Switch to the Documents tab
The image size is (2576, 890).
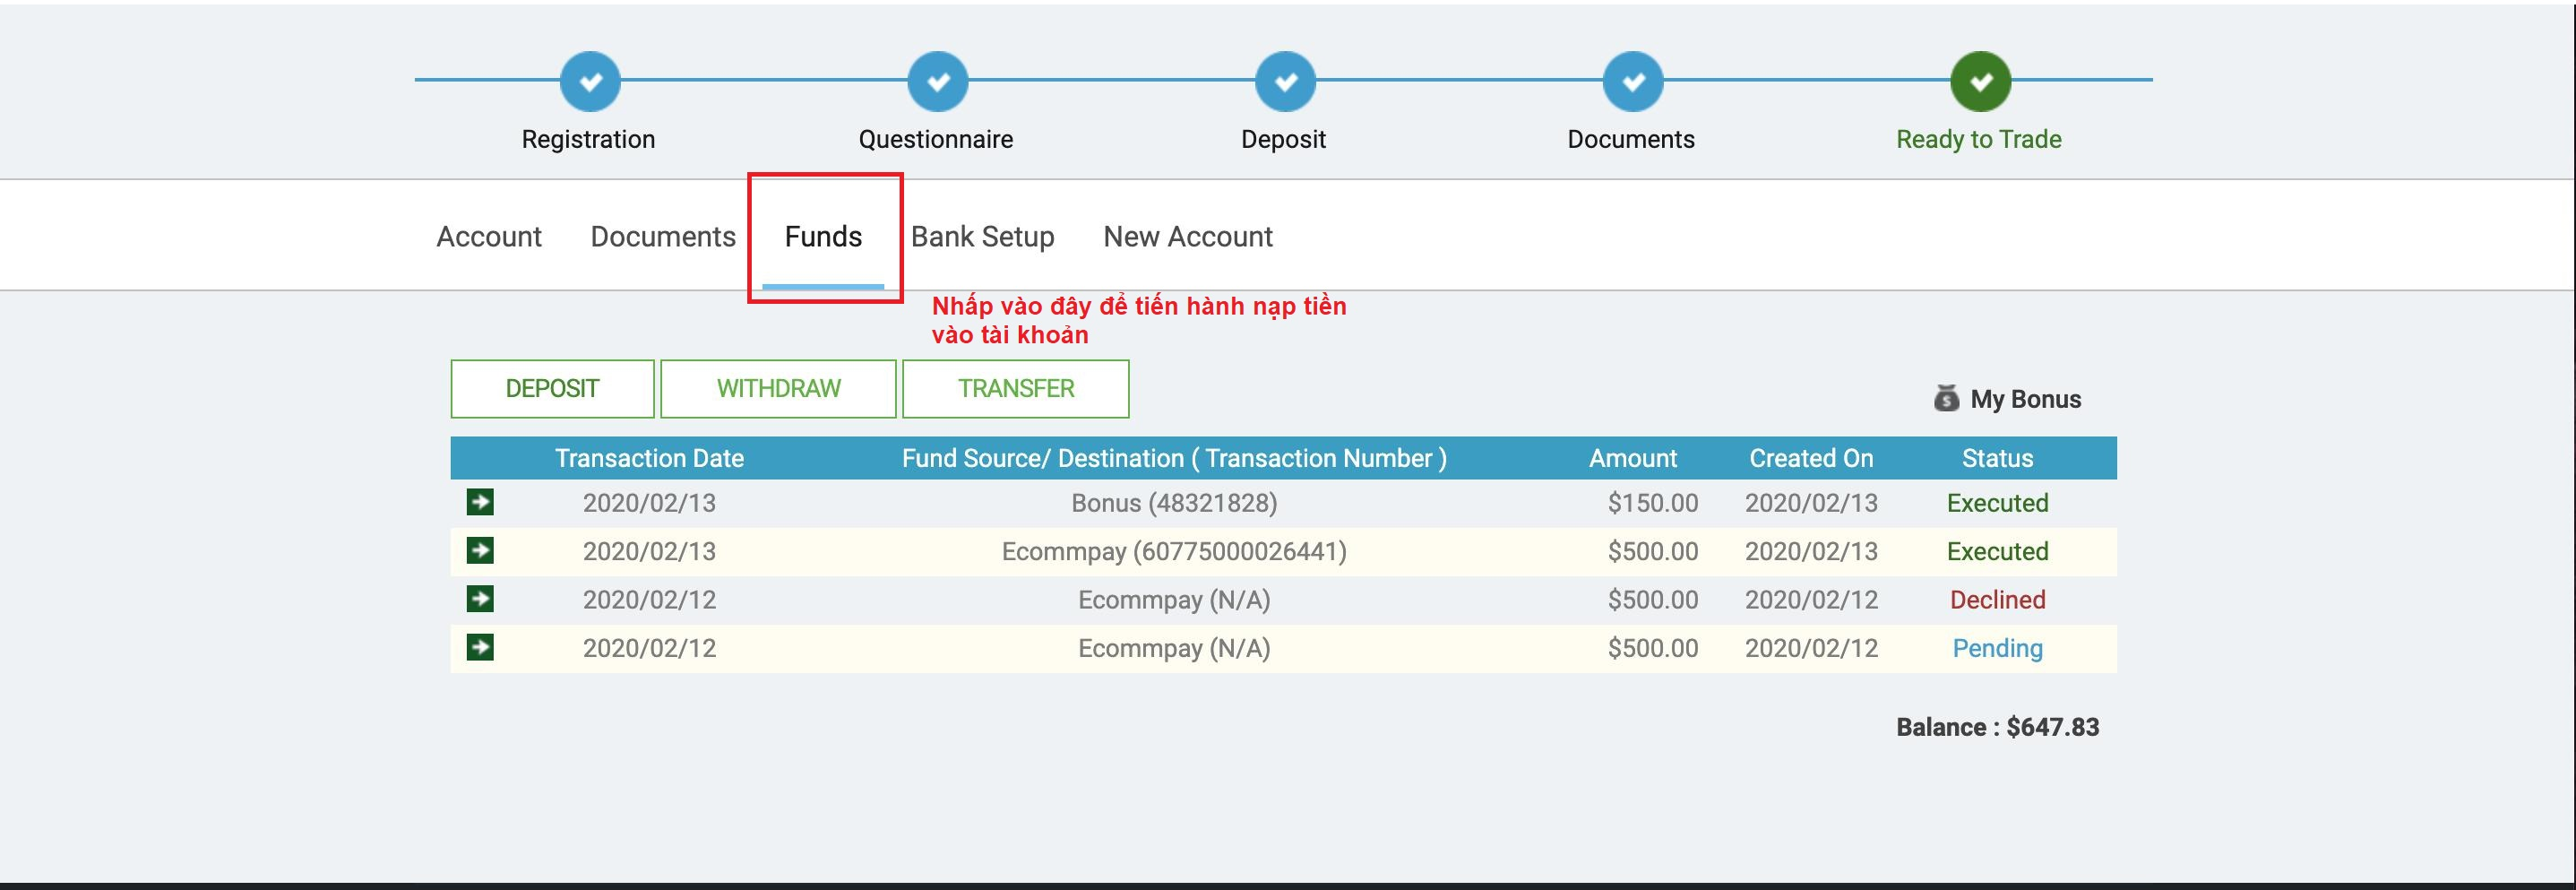pyautogui.click(x=663, y=237)
